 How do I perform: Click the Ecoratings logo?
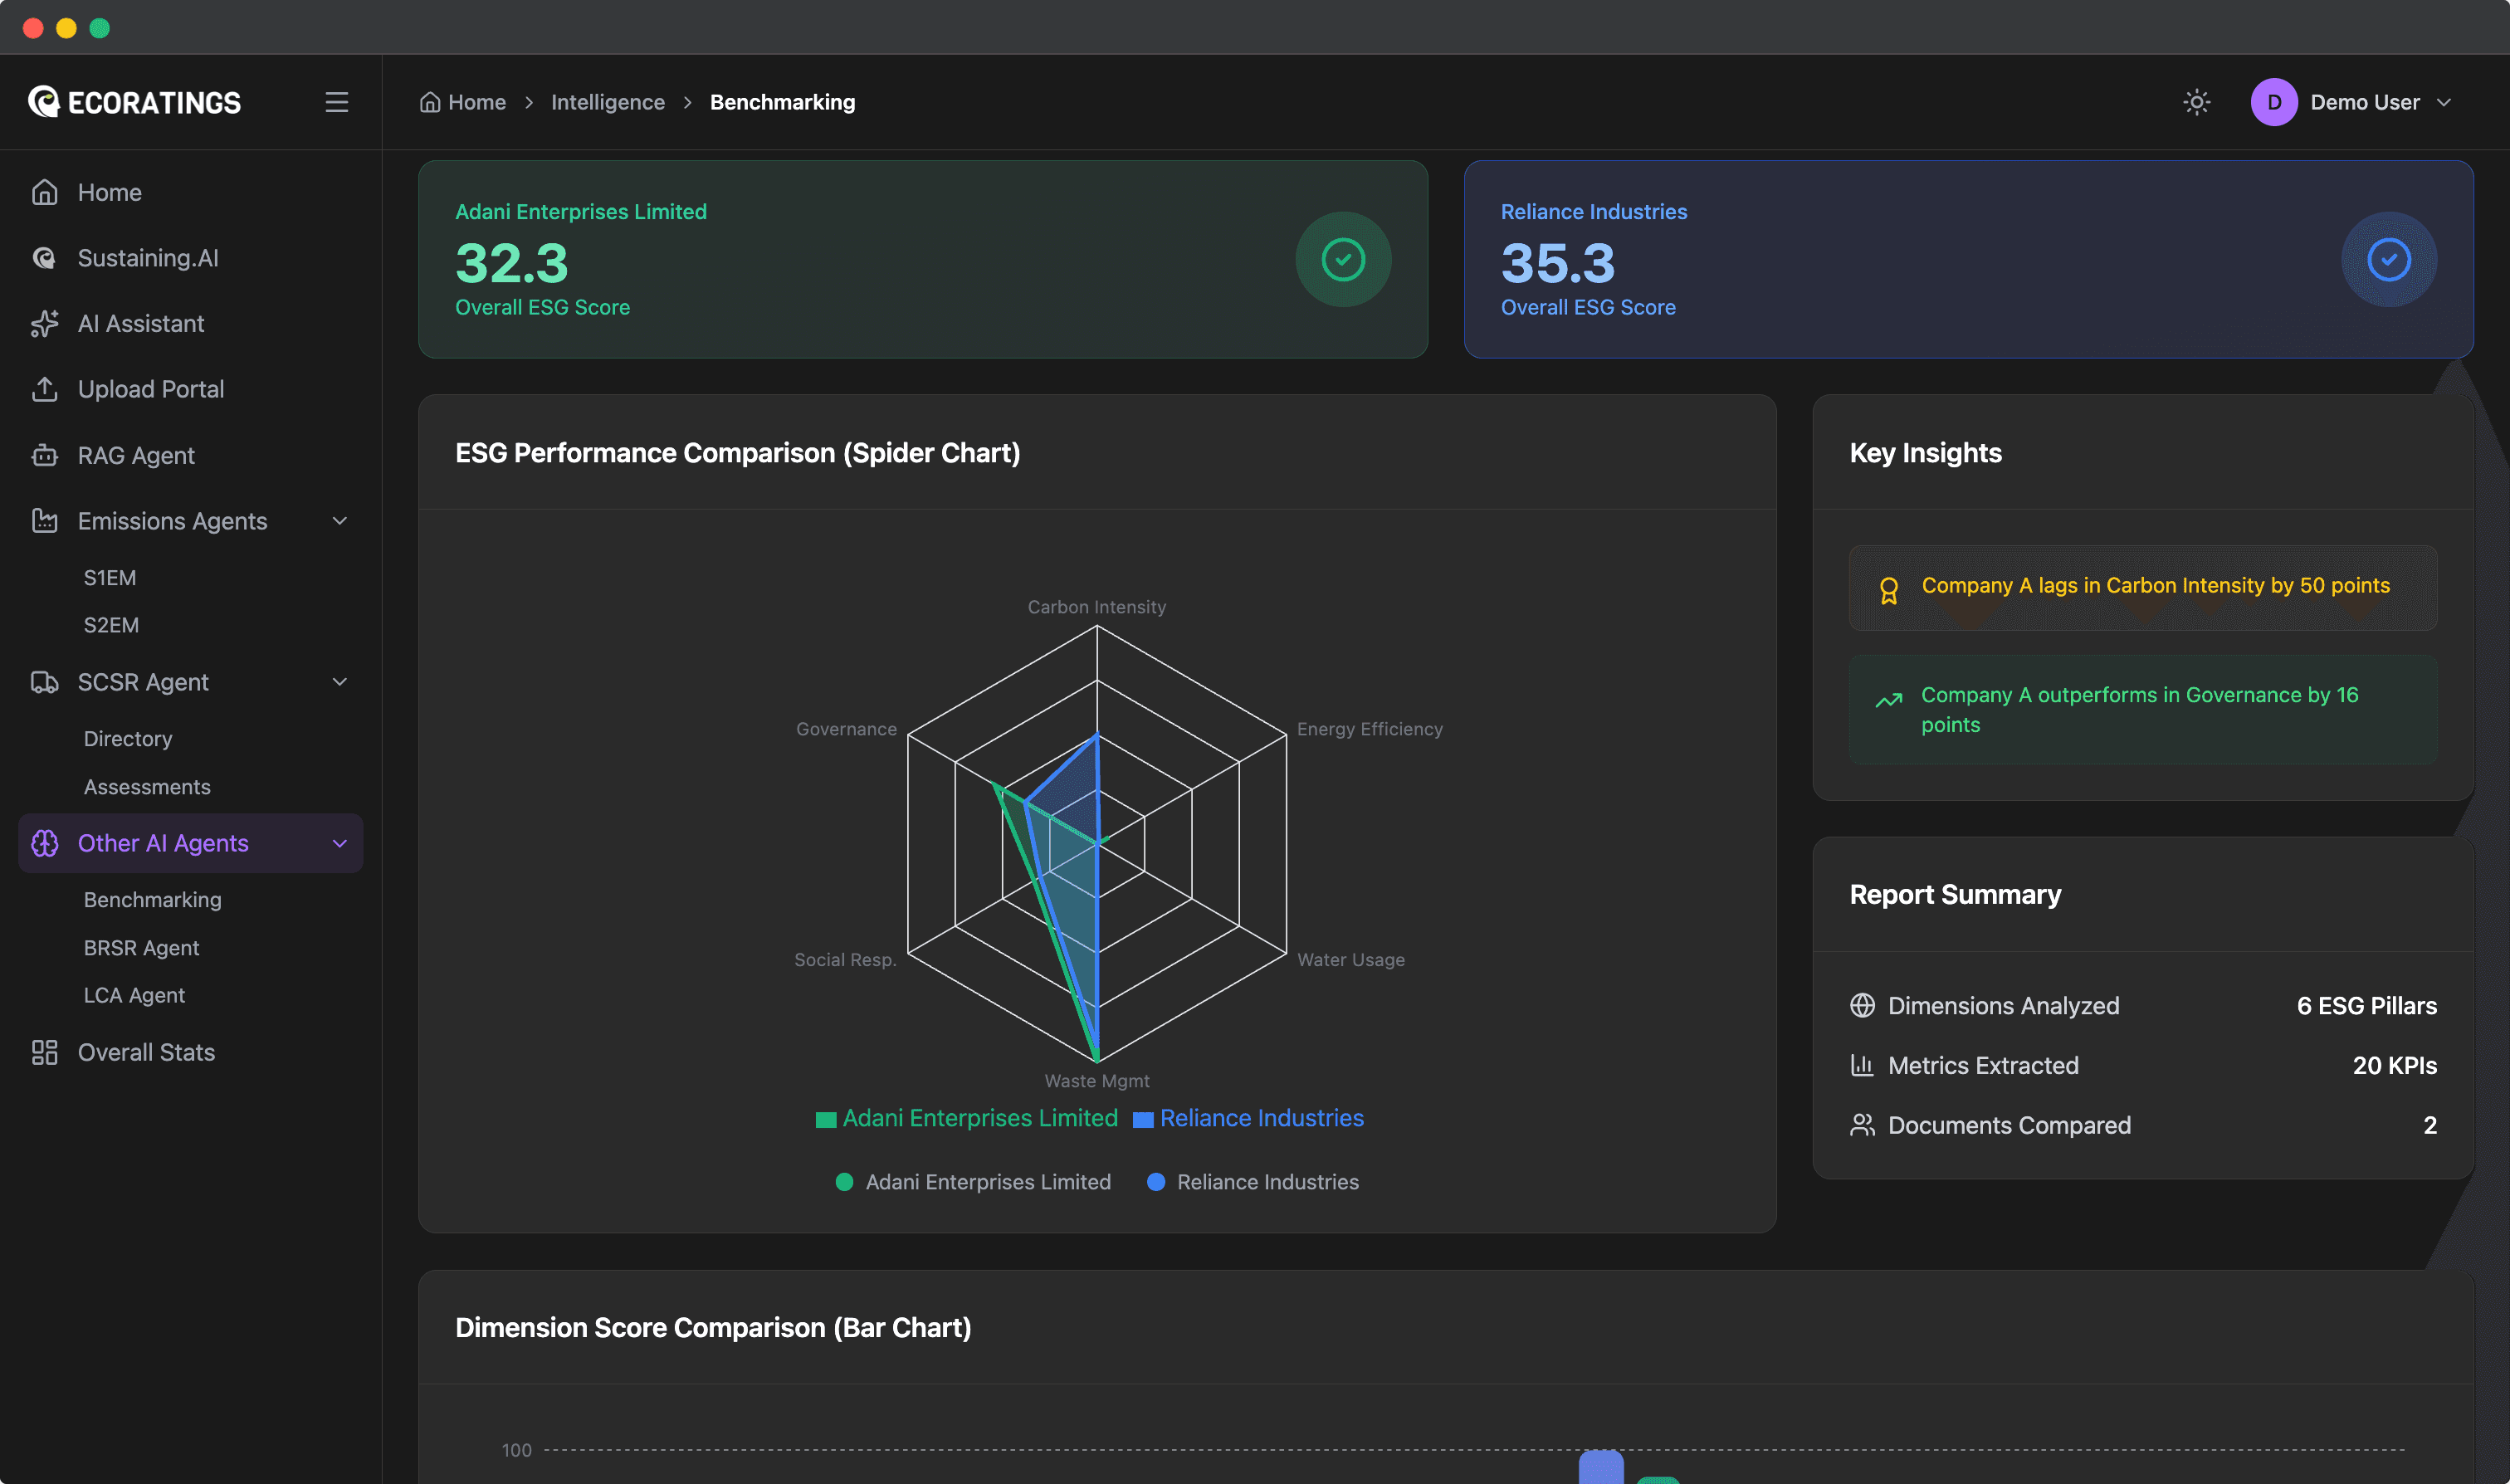pos(135,102)
